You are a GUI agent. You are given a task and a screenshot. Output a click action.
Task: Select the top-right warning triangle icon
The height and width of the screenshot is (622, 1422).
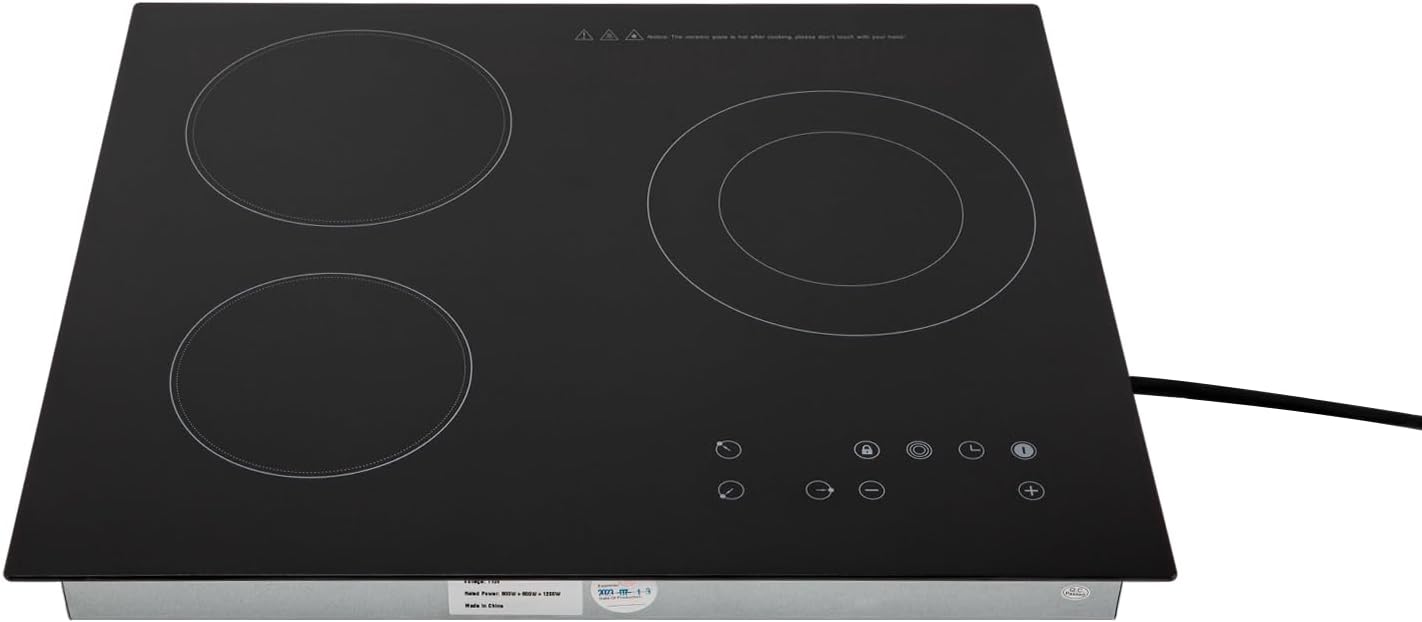(x=633, y=35)
